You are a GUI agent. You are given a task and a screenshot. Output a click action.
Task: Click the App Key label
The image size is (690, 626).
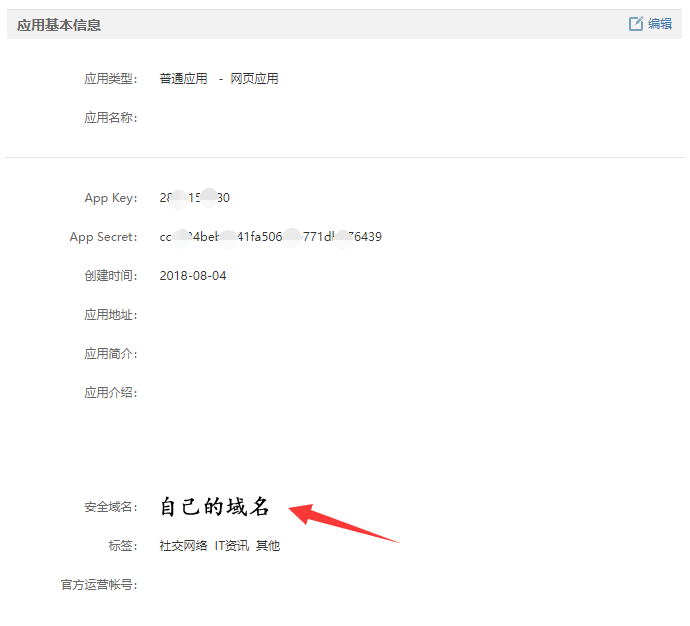coord(110,198)
